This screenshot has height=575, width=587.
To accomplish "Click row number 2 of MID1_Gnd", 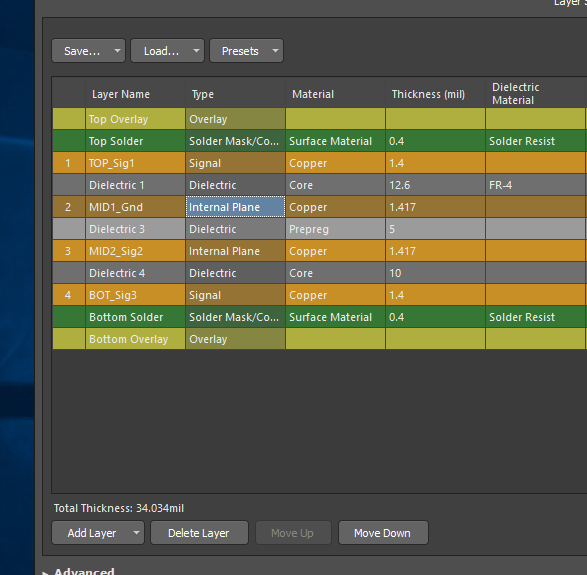I will pos(69,207).
